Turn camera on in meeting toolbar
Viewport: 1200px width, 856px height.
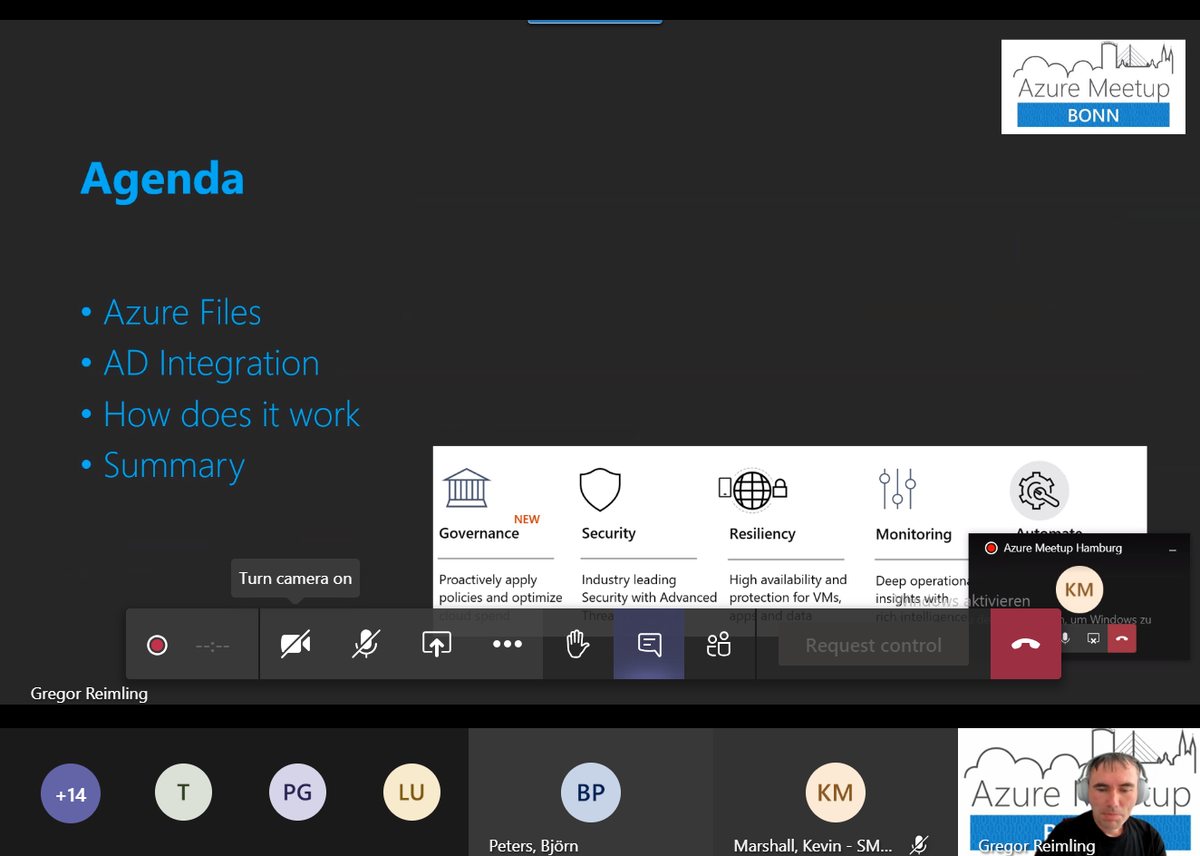(x=295, y=645)
